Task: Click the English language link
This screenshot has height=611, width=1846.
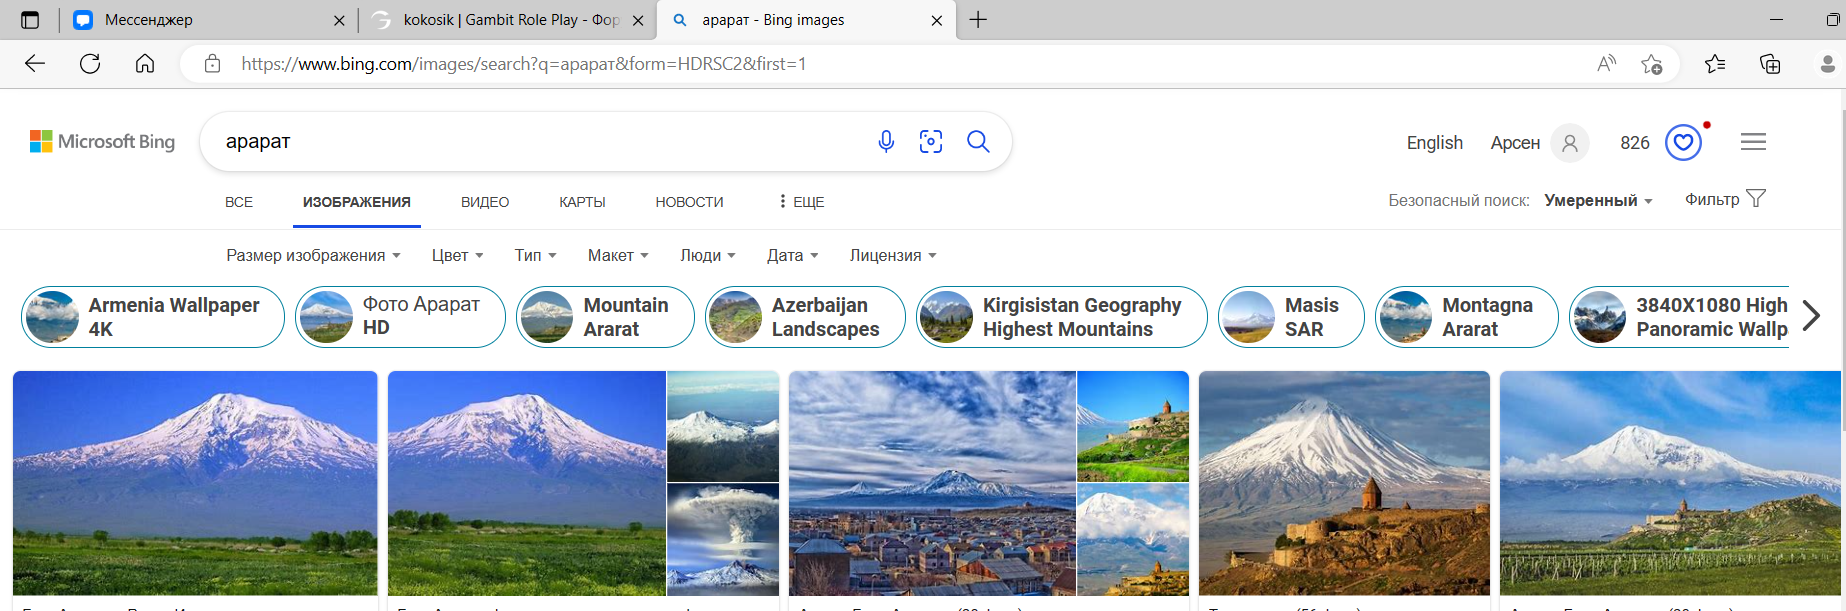Action: [x=1434, y=143]
